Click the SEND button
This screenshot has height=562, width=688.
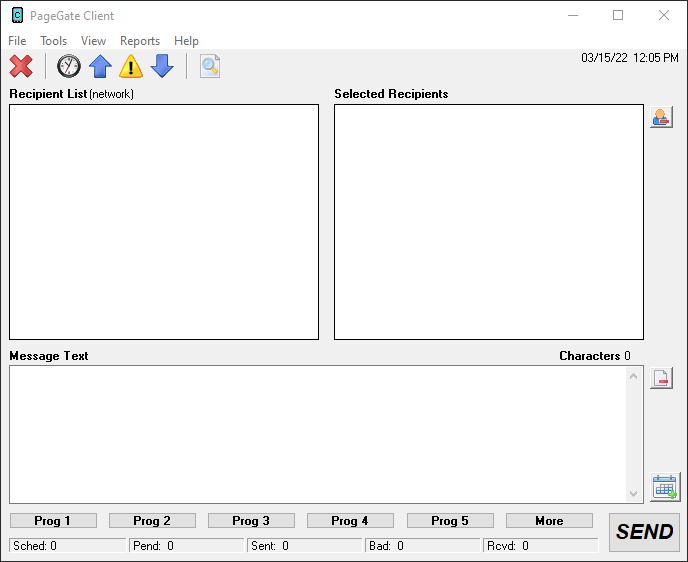tap(645, 532)
